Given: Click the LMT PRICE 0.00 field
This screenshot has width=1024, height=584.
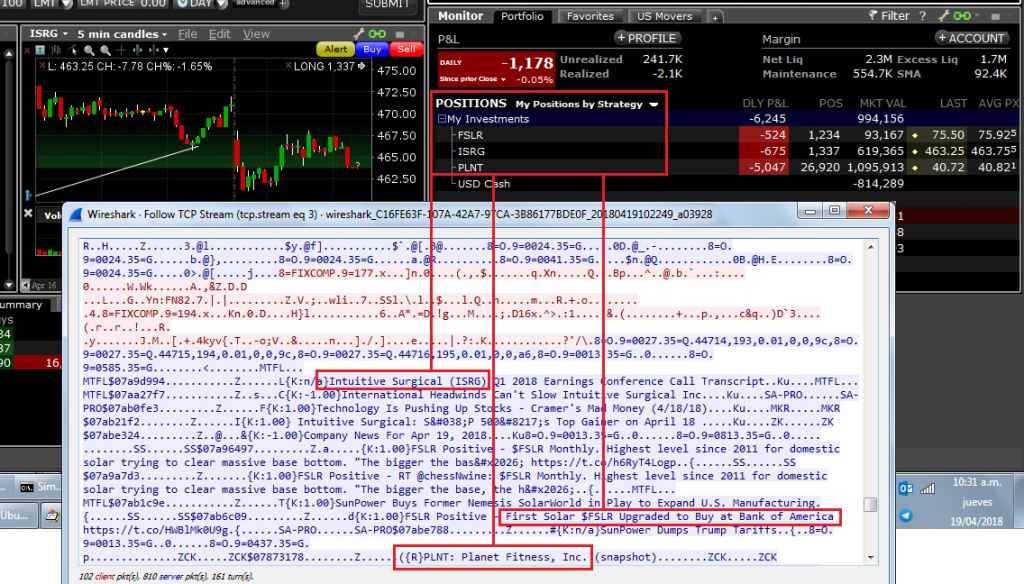Looking at the screenshot, I should (123, 3).
